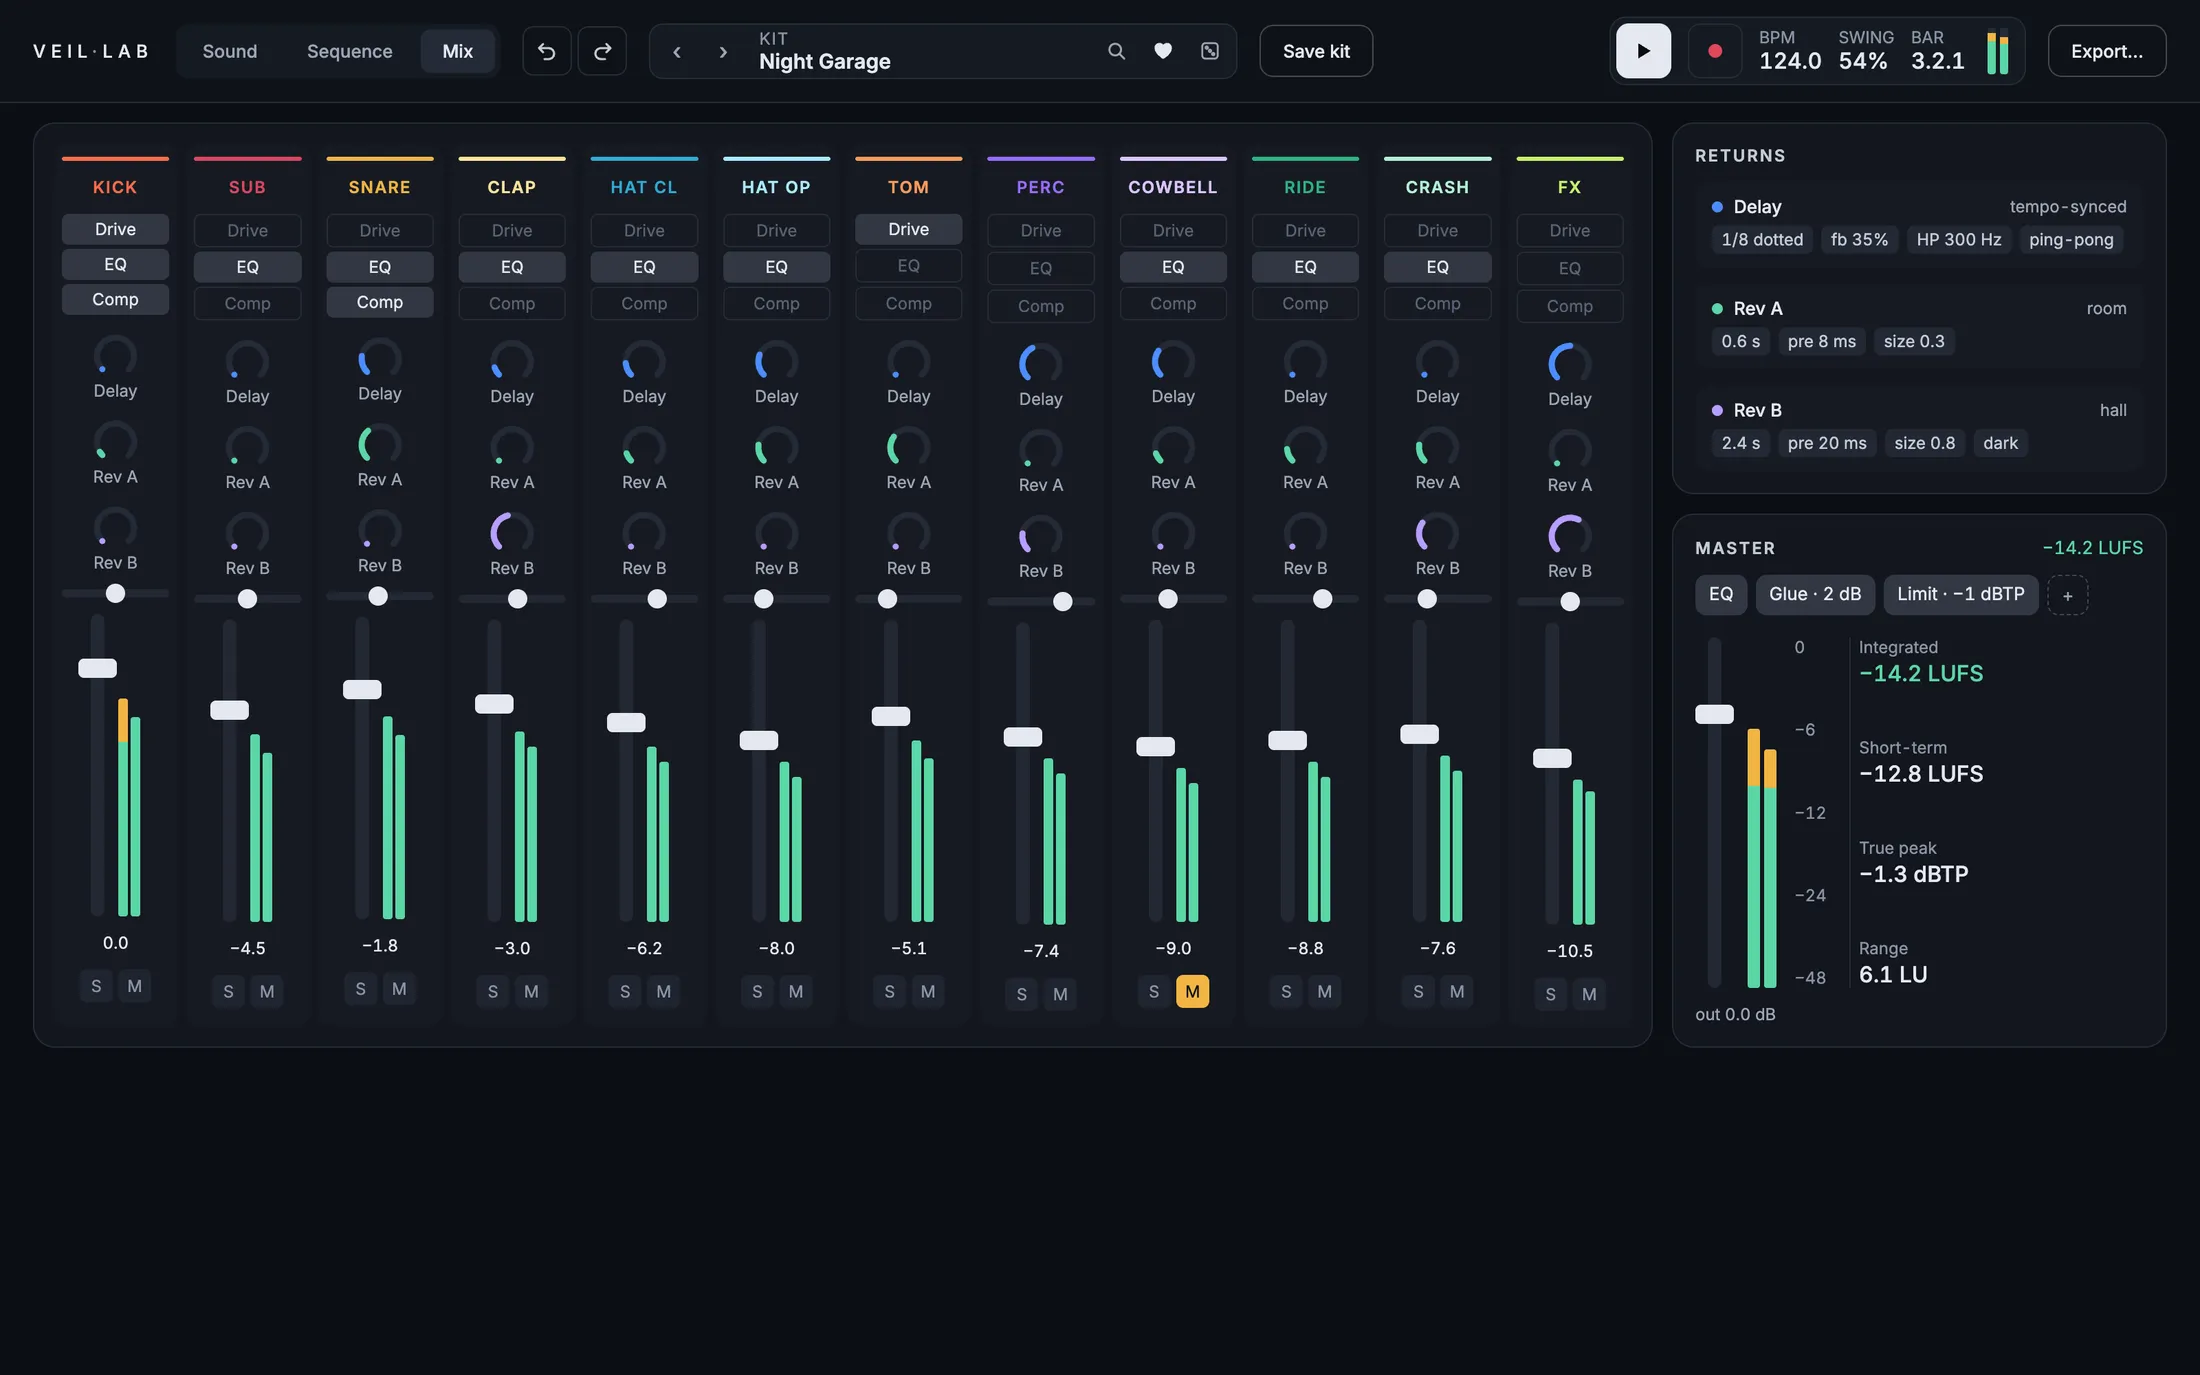Screen dimensions: 2200x1375
Task: Toggle Drive on the TOM channel
Action: [908, 229]
